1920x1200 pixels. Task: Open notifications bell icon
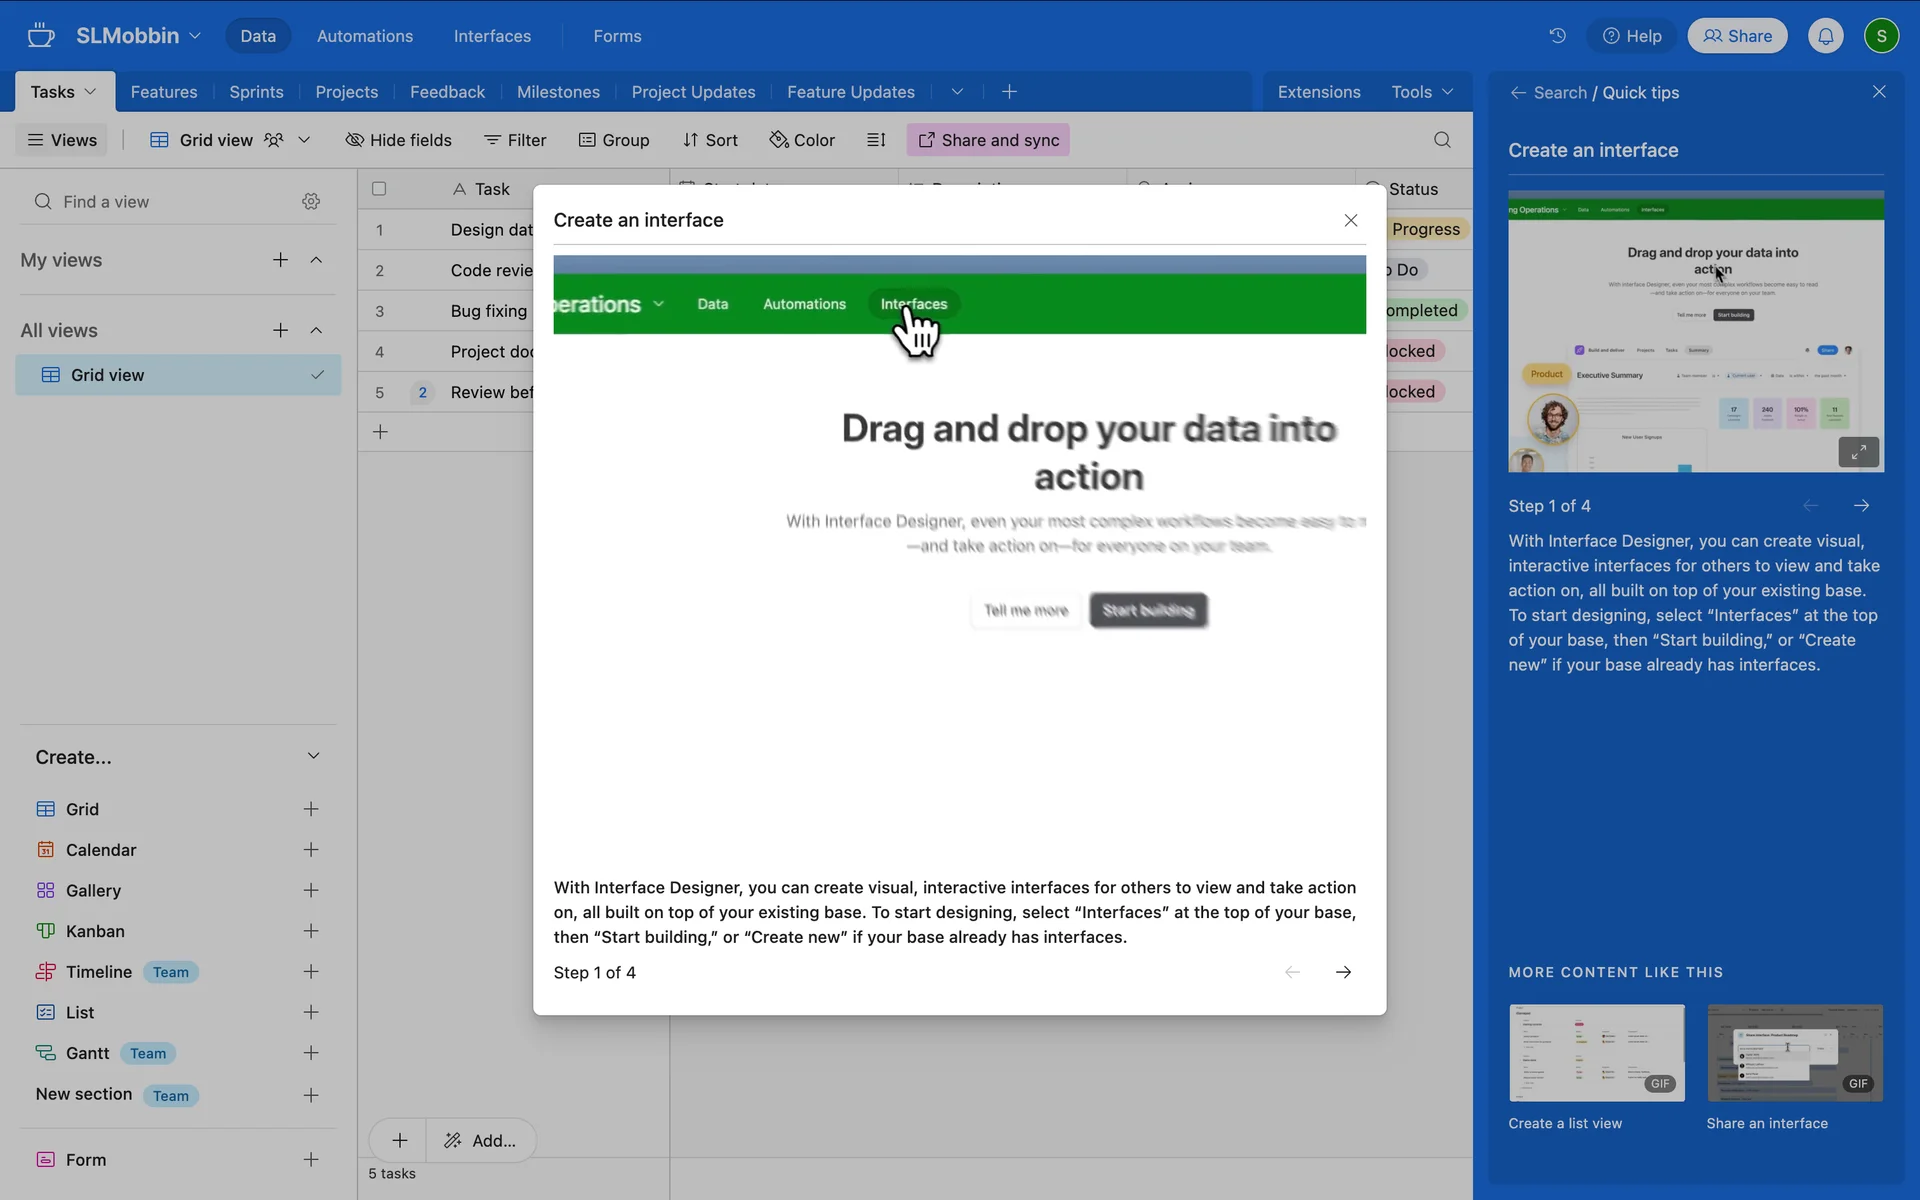1825,36
